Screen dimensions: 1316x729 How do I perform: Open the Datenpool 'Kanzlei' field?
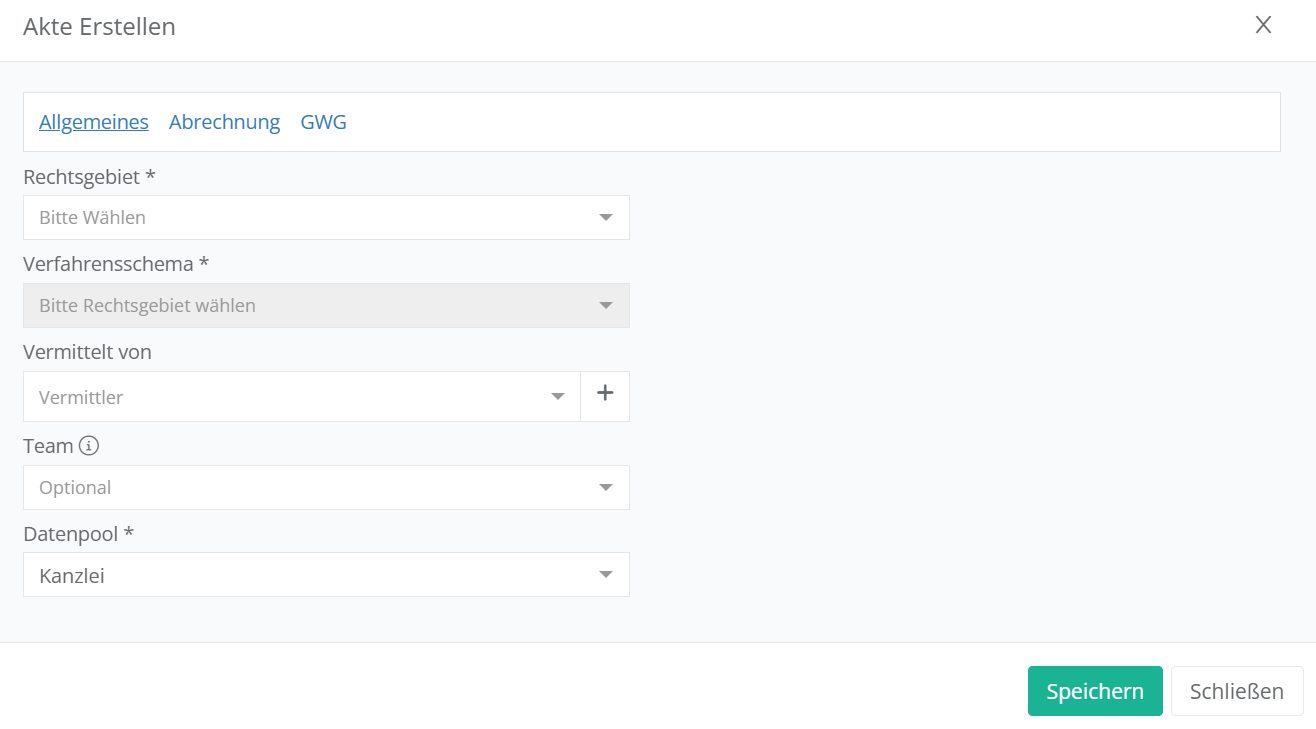tap(300, 575)
